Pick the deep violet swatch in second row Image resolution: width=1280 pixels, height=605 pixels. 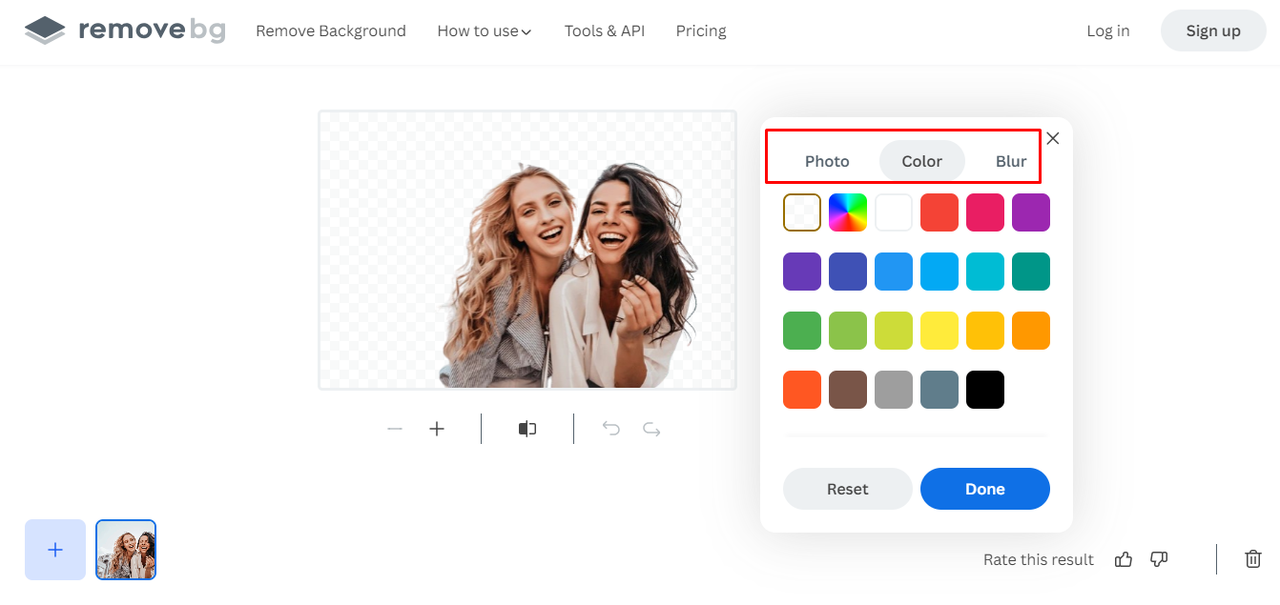[802, 272]
